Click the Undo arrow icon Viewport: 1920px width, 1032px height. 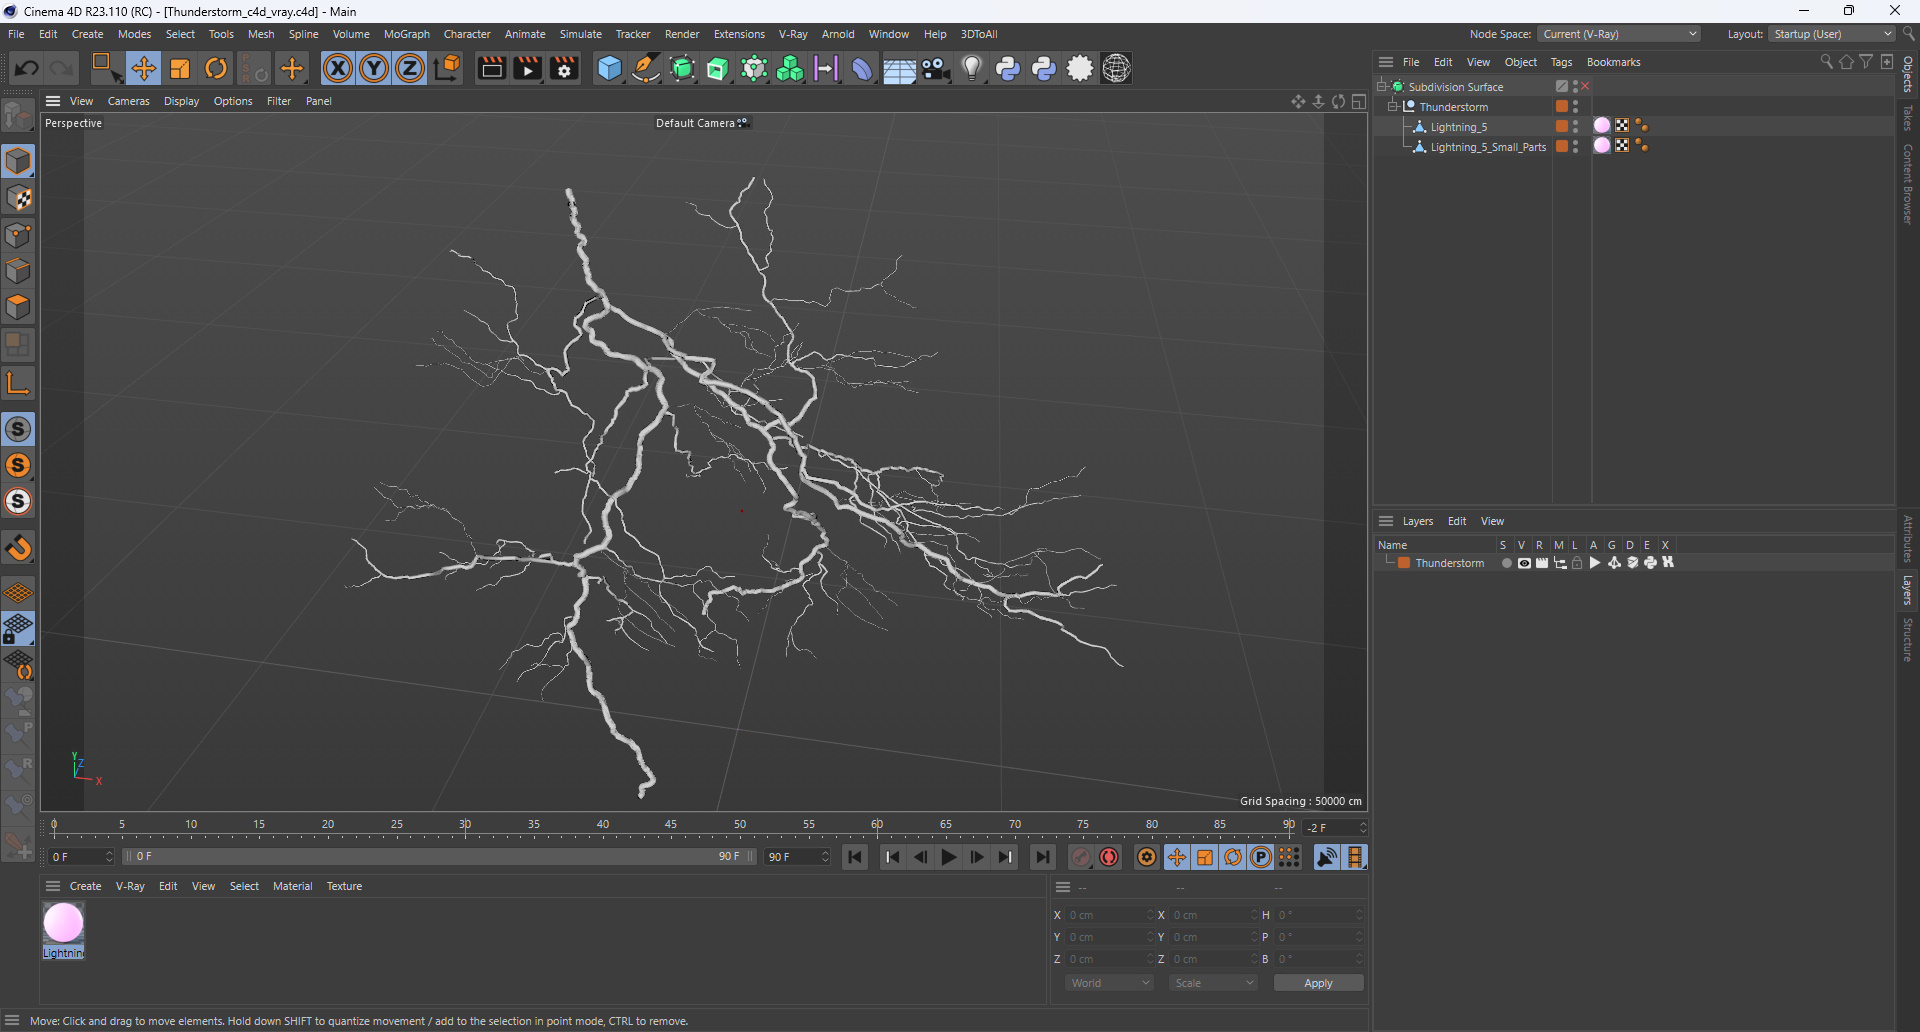[27, 68]
